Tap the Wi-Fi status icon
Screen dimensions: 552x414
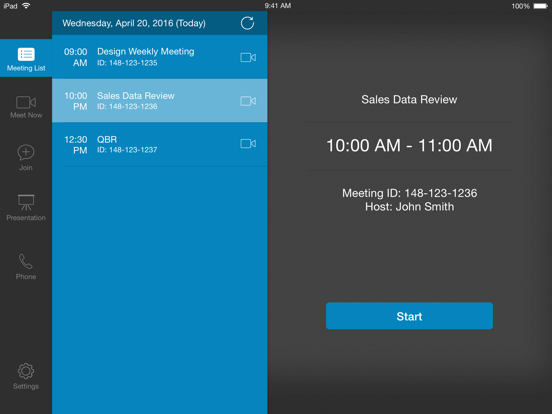[26, 6]
